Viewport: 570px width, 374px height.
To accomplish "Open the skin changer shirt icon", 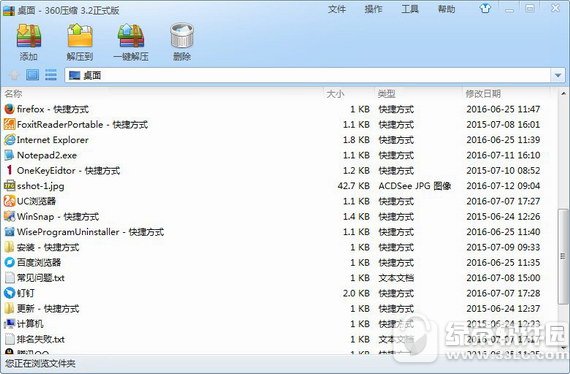I will (x=485, y=8).
